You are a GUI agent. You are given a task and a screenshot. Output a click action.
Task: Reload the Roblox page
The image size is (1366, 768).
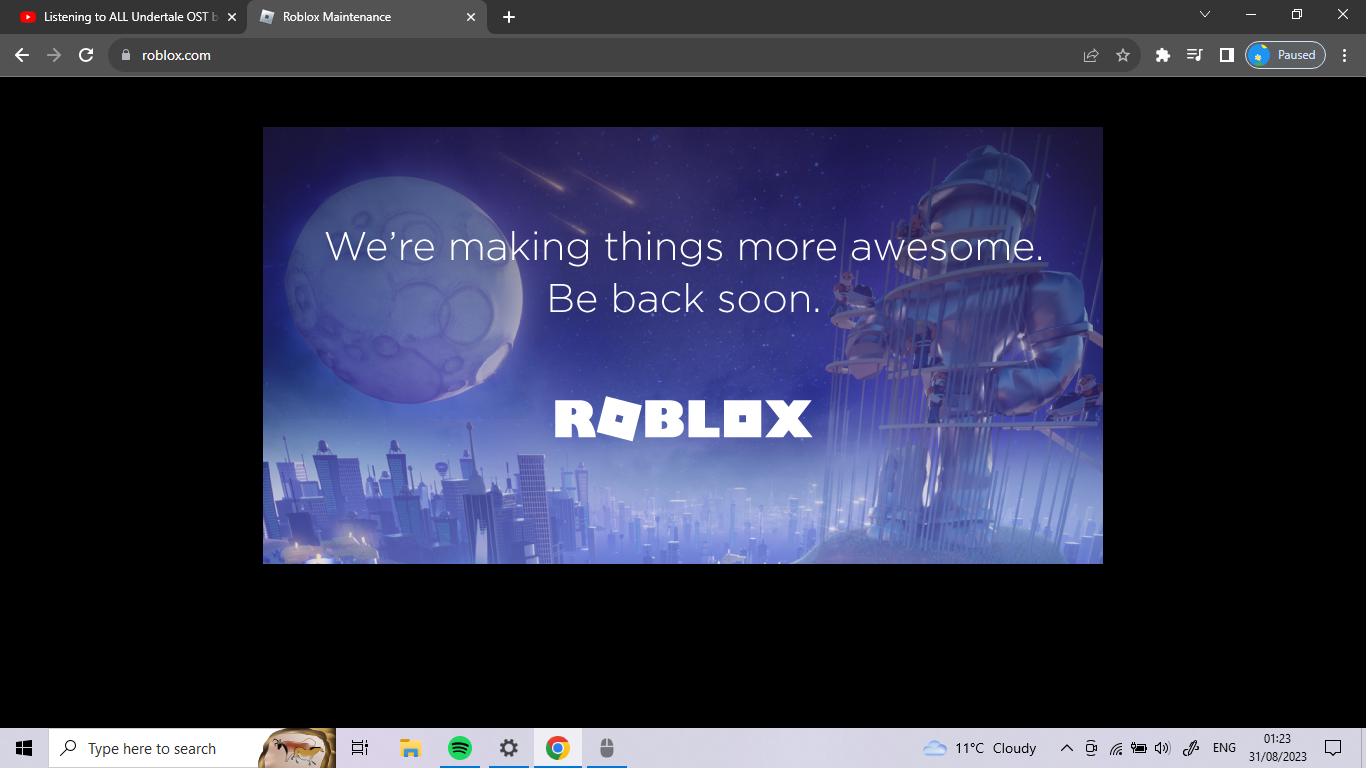86,55
